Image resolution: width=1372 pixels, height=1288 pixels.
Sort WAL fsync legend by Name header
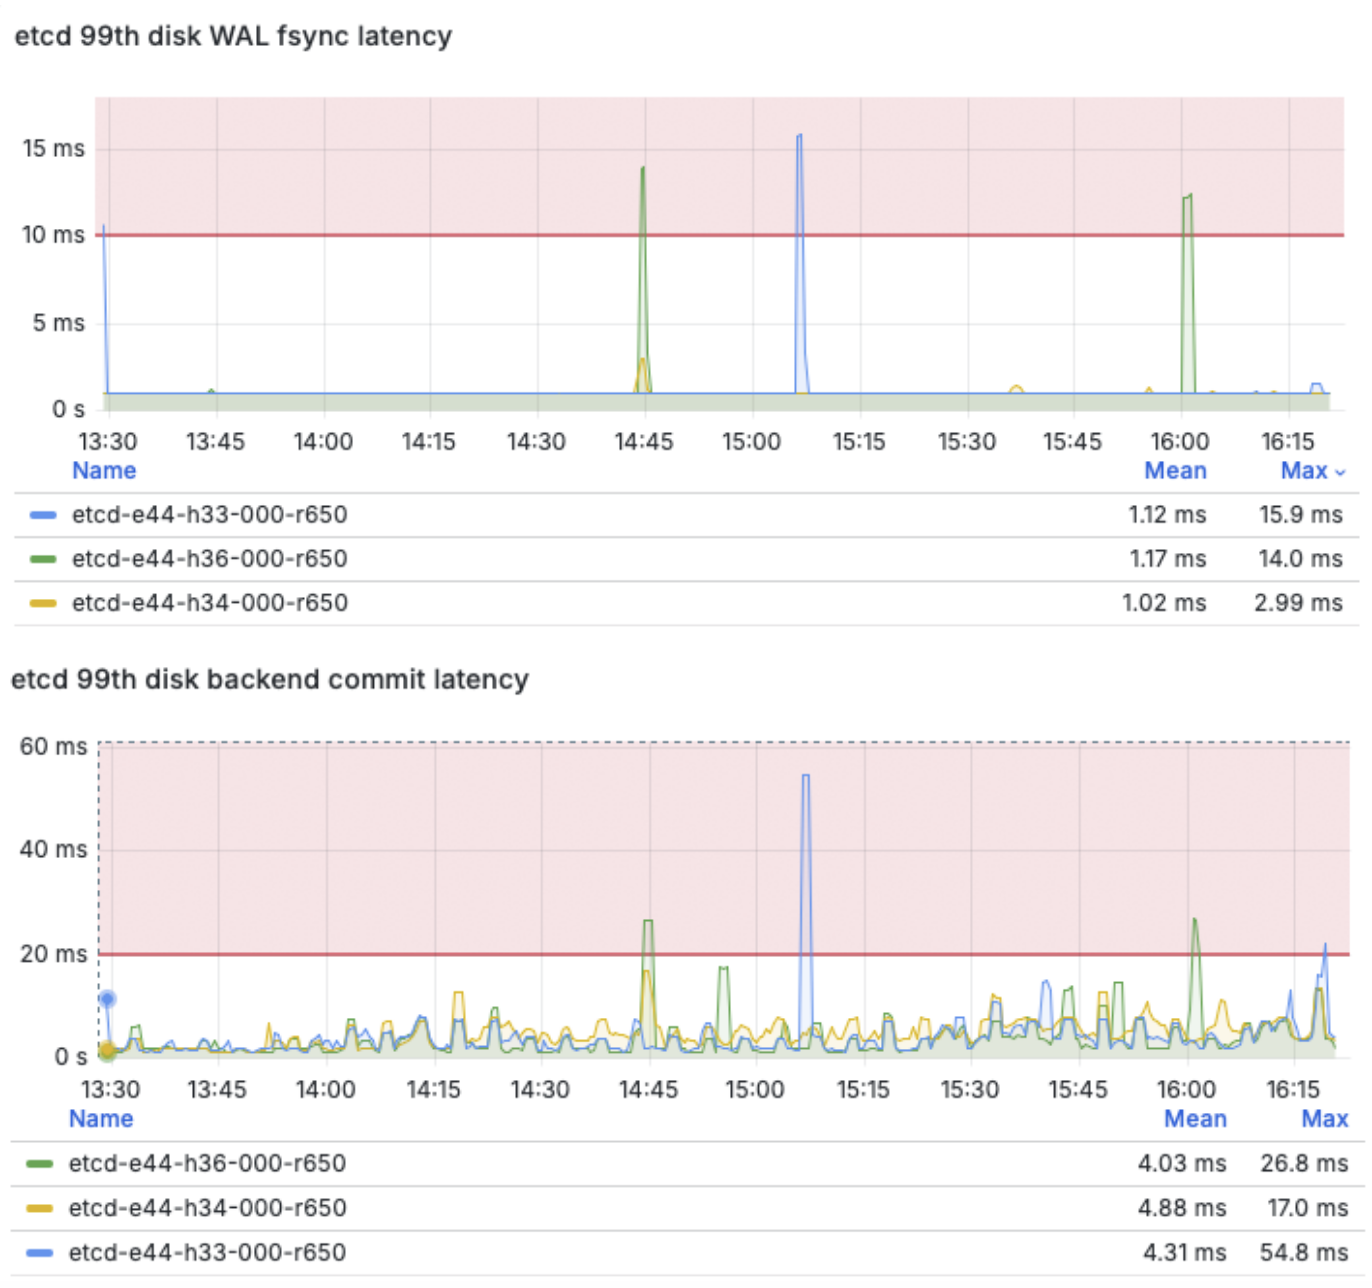pos(104,471)
